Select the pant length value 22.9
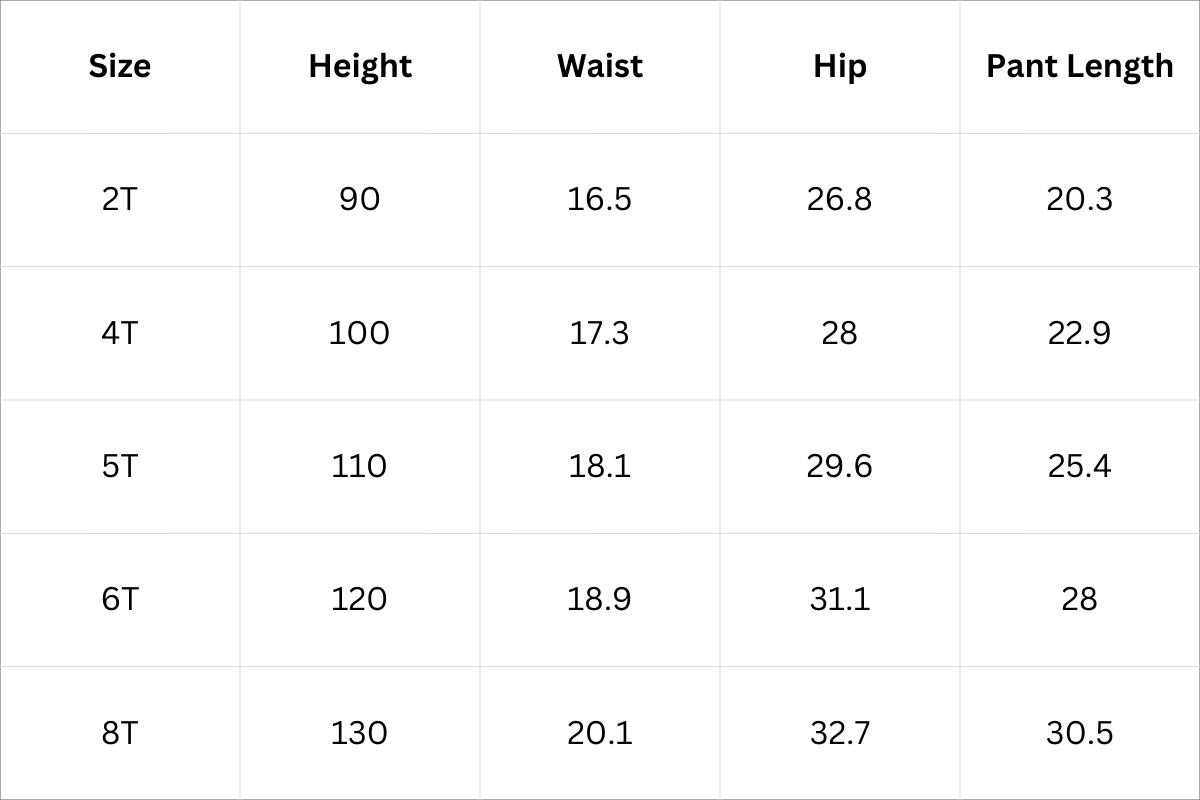Screen dimensions: 1200x800 click(1079, 332)
